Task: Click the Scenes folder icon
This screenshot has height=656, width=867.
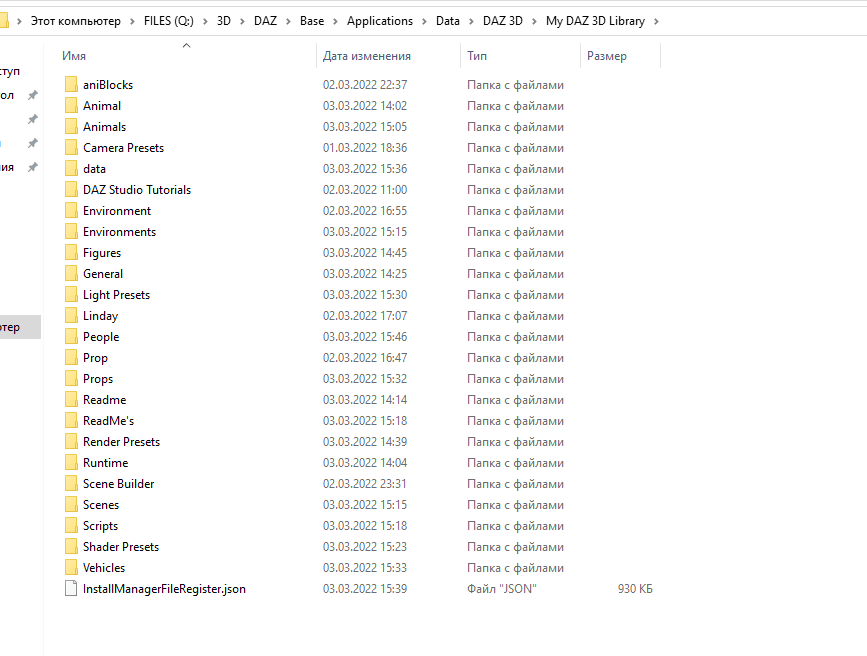Action: [71, 505]
